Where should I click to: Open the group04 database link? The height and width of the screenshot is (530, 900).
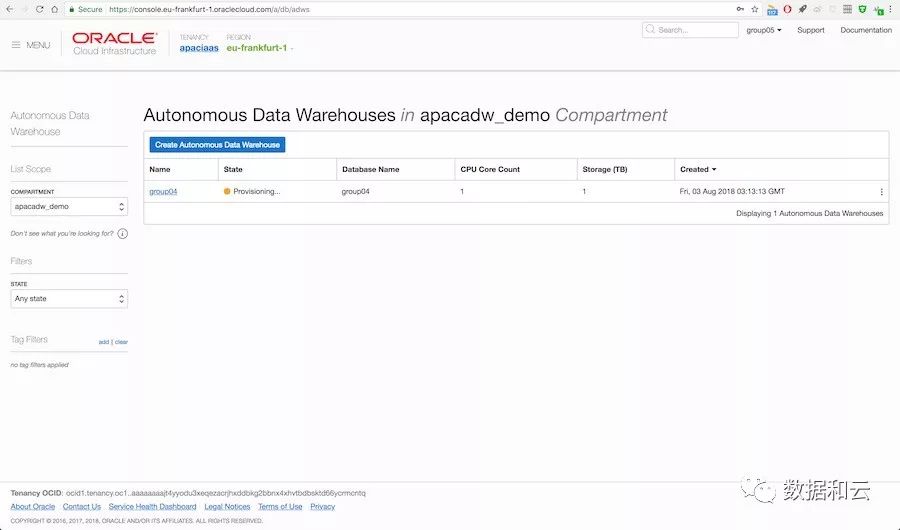click(163, 191)
